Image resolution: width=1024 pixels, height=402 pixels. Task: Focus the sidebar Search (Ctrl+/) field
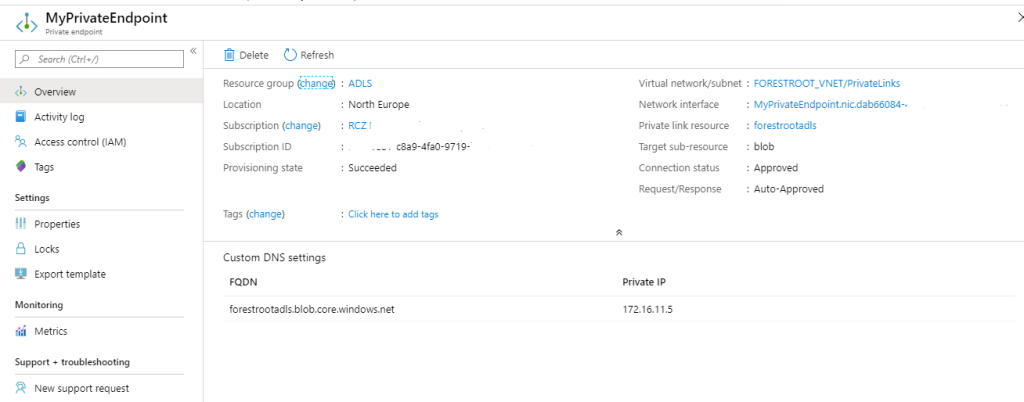[99, 59]
